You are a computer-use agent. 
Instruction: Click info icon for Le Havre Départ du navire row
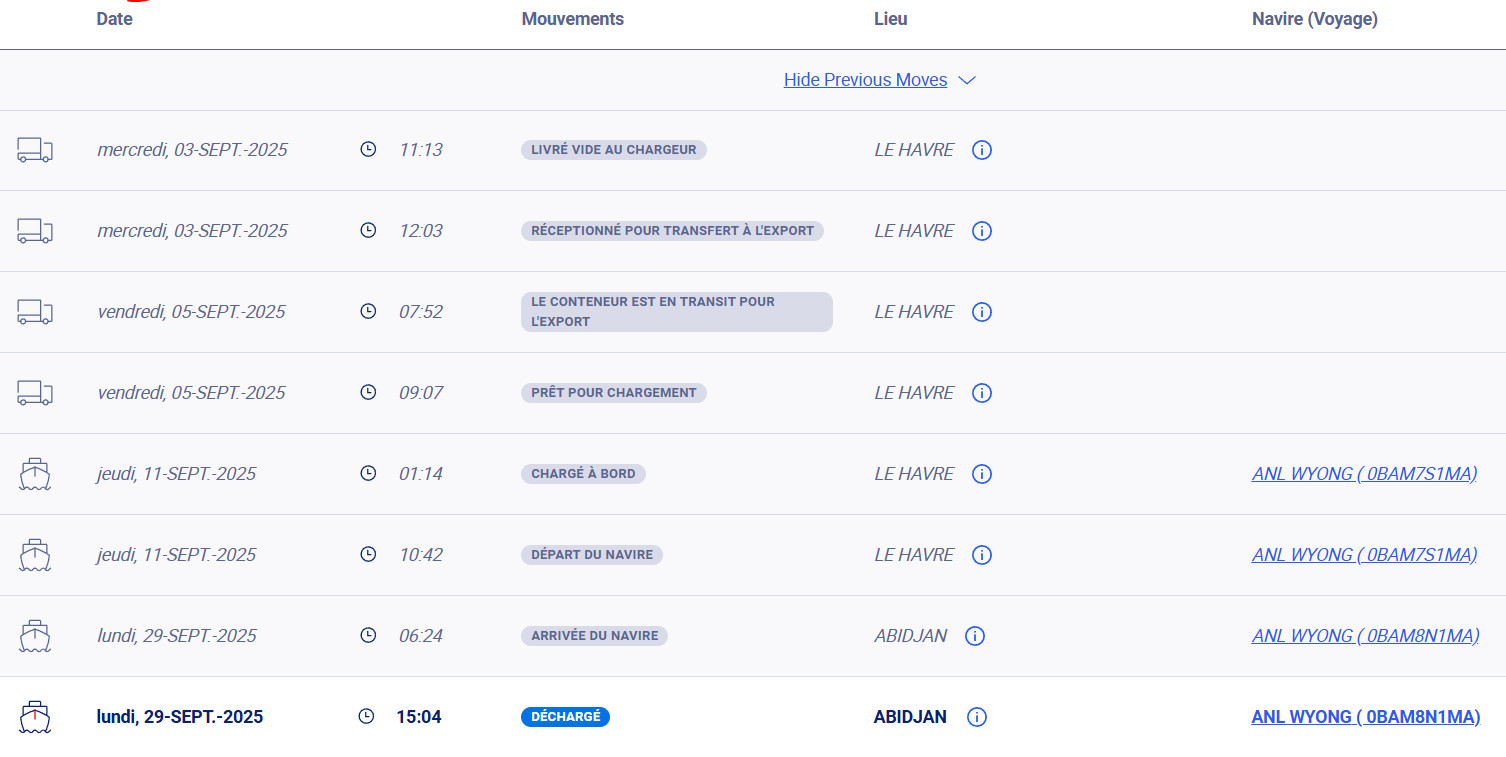(982, 555)
